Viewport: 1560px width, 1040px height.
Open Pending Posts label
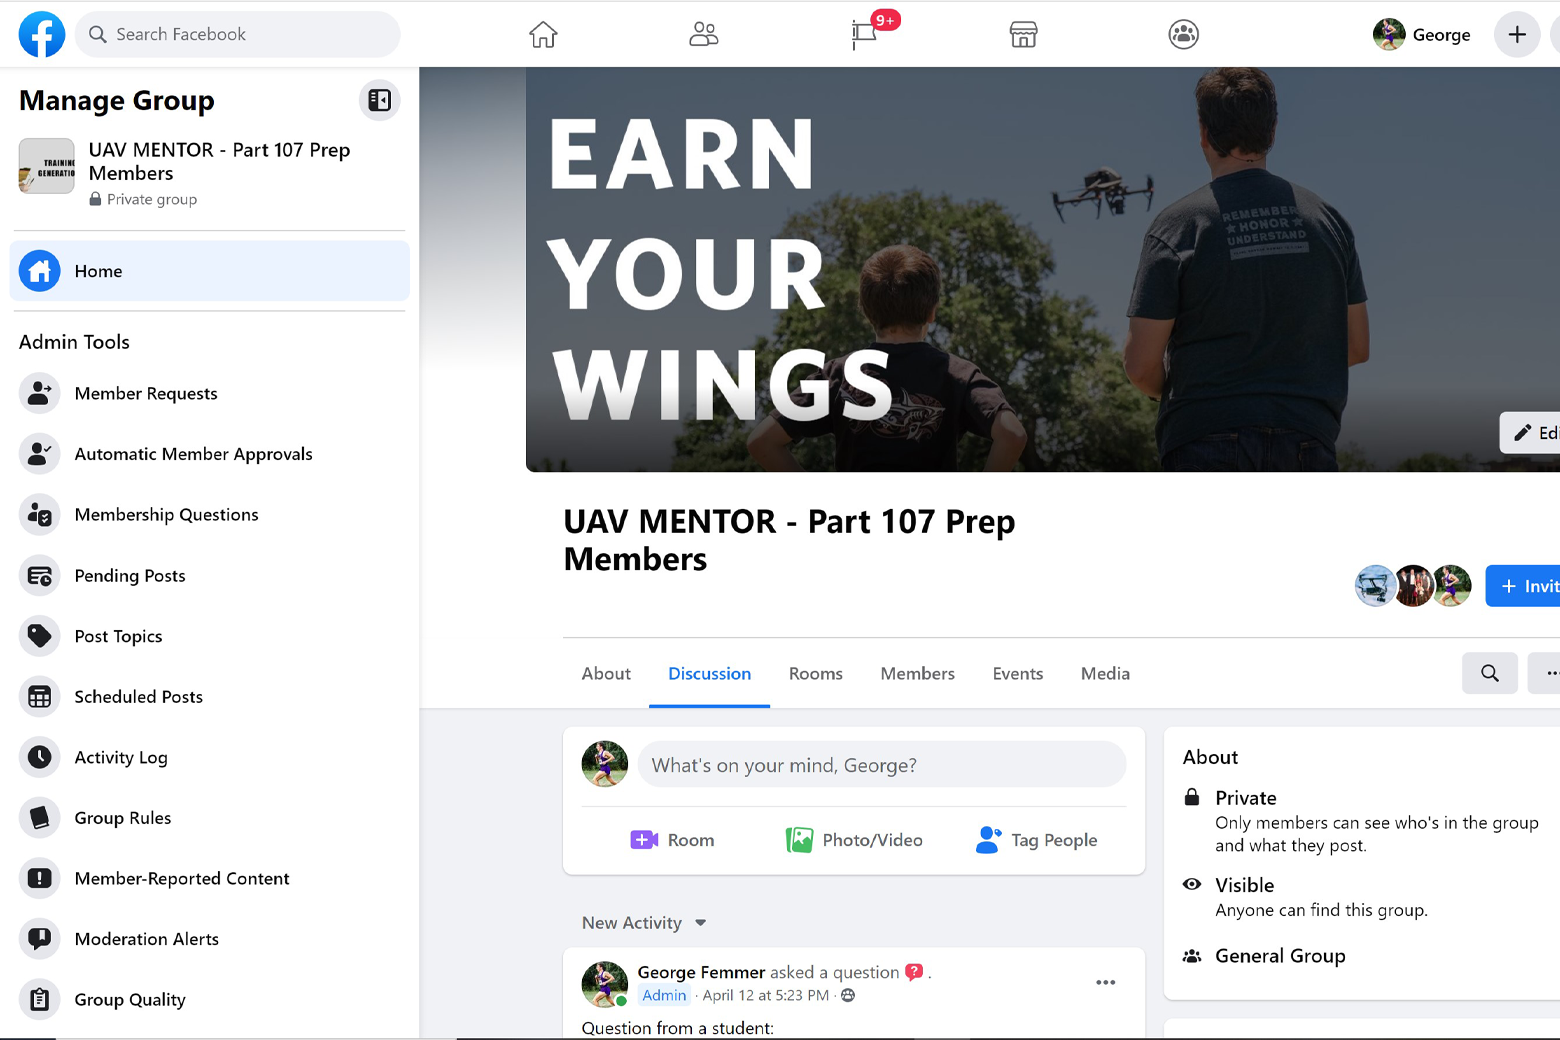pyautogui.click(x=130, y=576)
